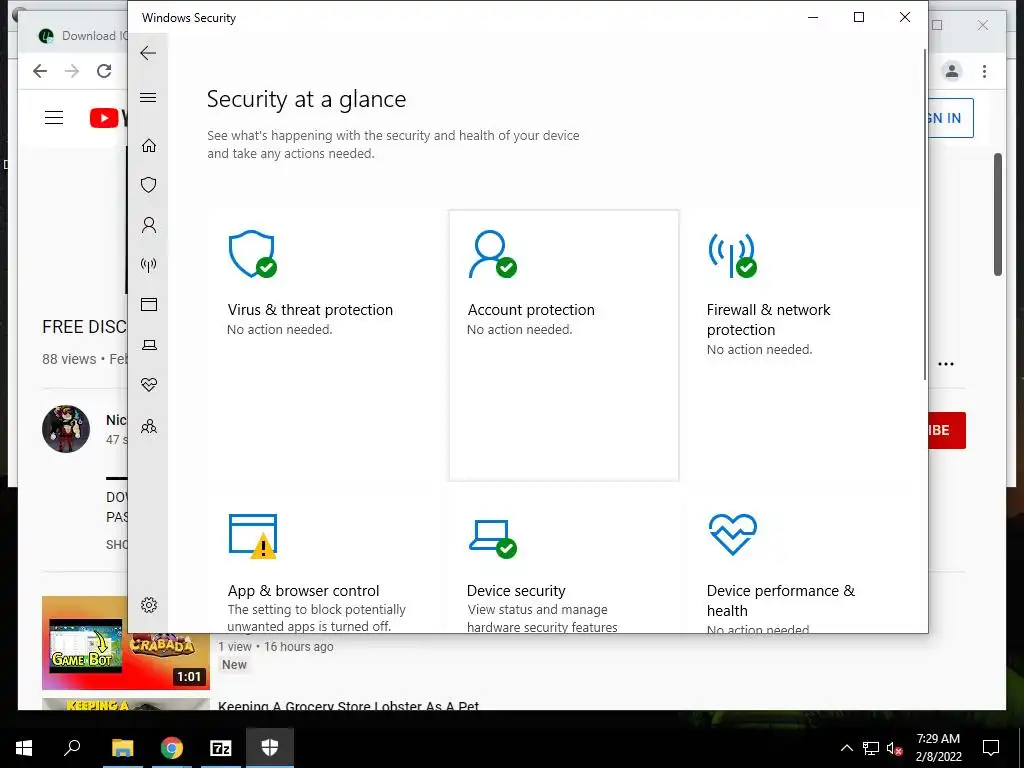This screenshot has width=1024, height=768.
Task: Reload the Chrome page
Action: [104, 71]
